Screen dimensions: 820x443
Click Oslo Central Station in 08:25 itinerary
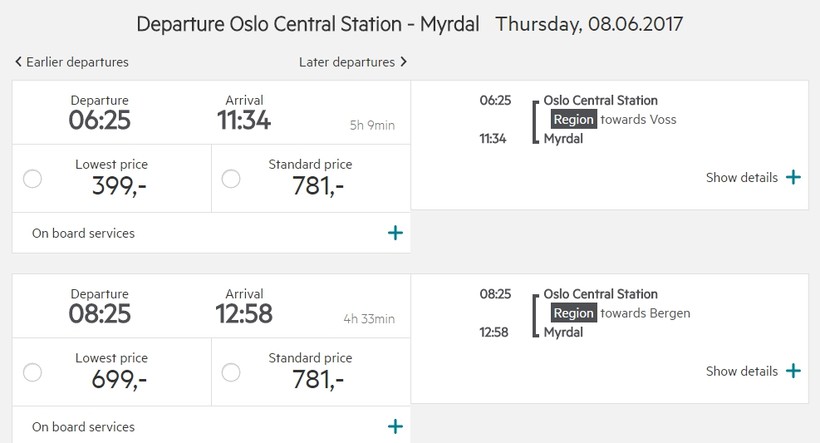click(x=600, y=294)
